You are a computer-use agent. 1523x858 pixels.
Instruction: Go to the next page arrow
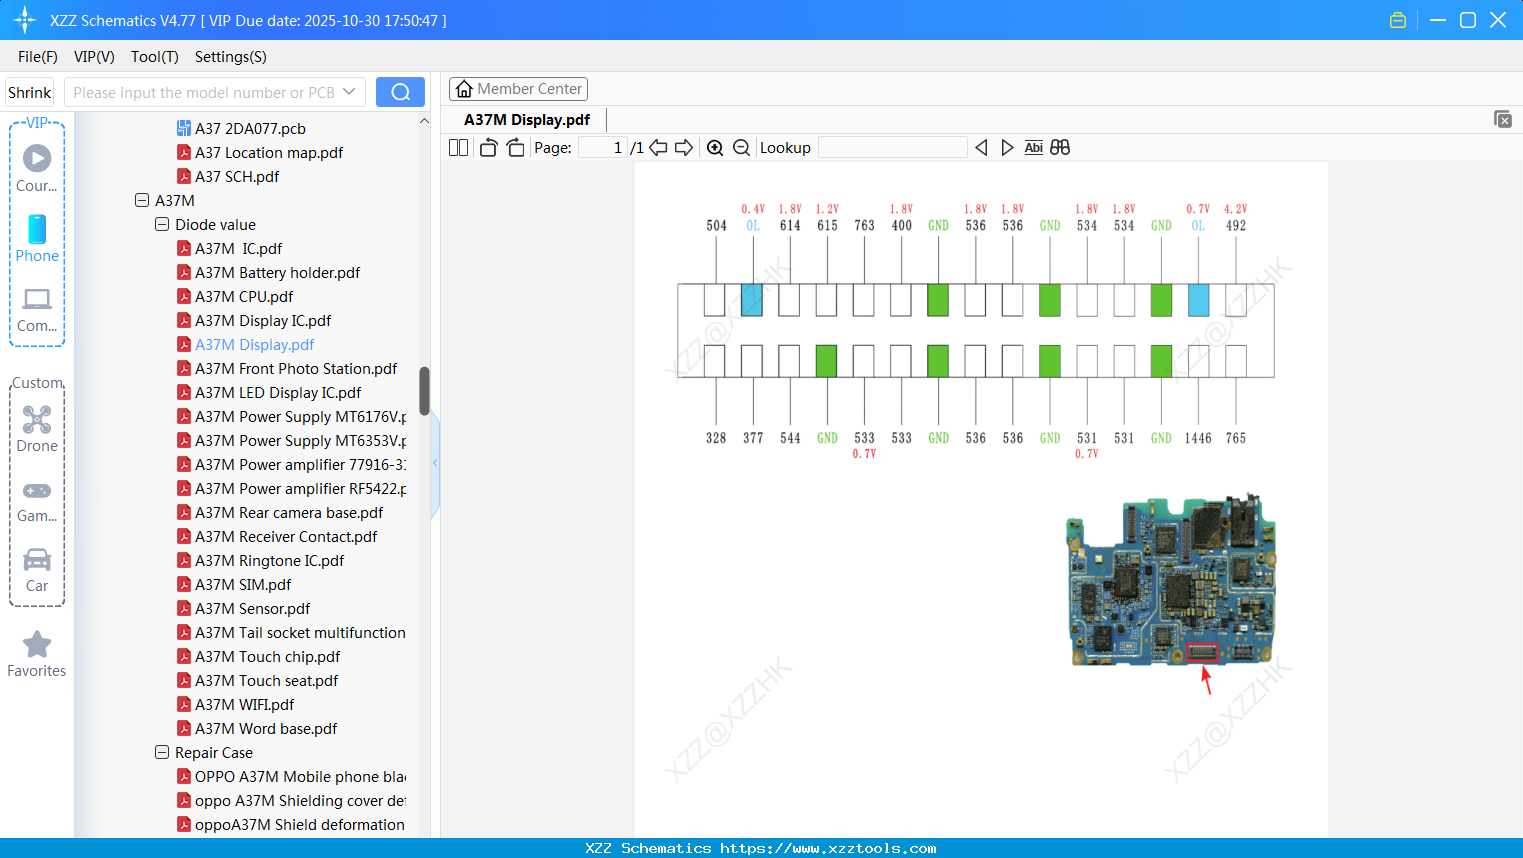pyautogui.click(x=684, y=147)
